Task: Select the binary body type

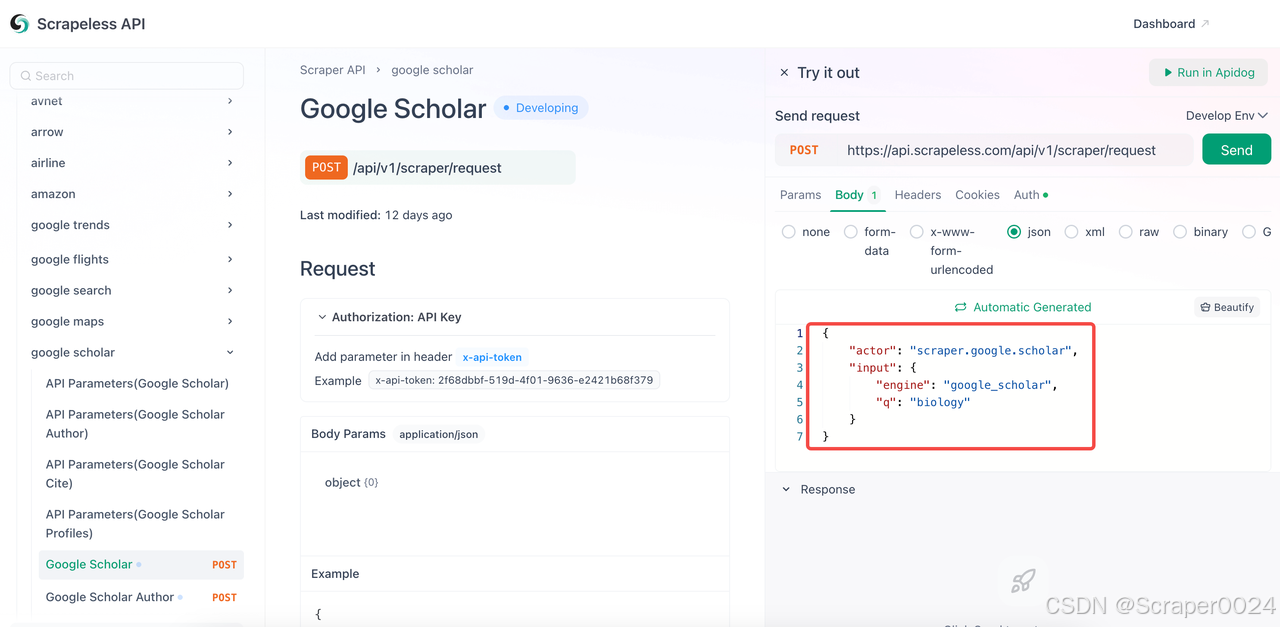Action: click(x=1180, y=232)
